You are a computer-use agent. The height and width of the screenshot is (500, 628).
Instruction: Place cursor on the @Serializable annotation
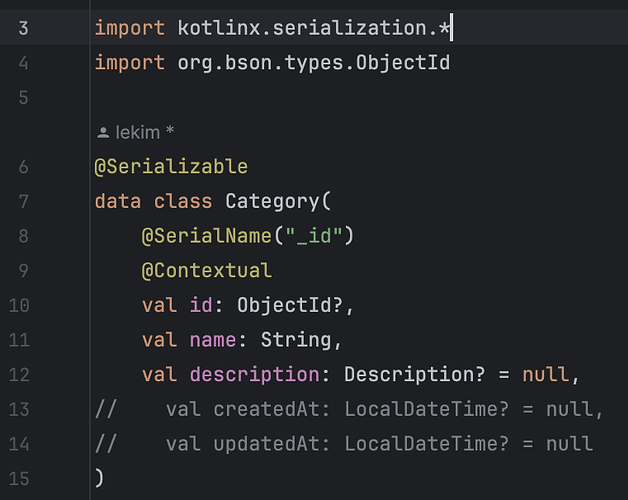click(x=171, y=166)
